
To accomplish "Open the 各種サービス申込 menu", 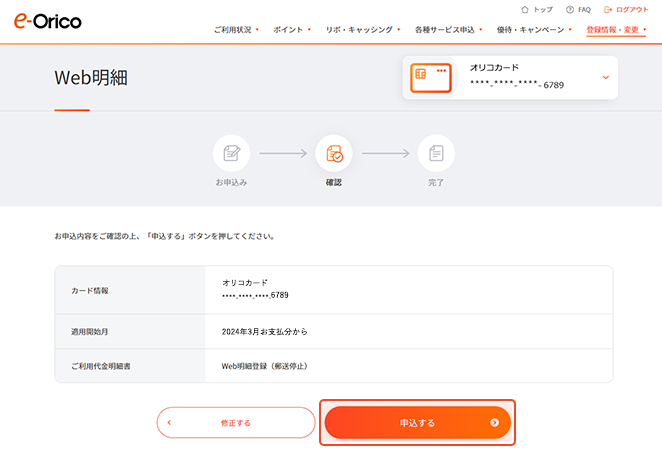I will [x=448, y=30].
